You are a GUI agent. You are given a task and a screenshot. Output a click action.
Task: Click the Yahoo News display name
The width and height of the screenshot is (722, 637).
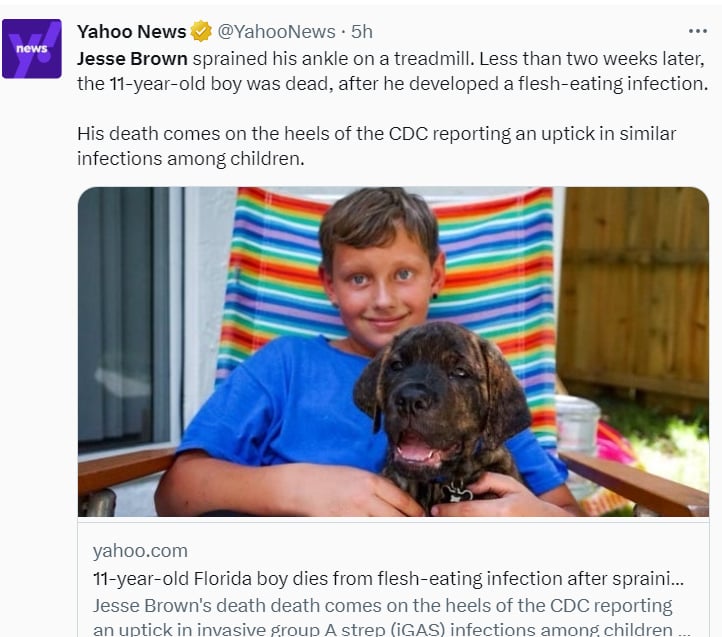132,32
